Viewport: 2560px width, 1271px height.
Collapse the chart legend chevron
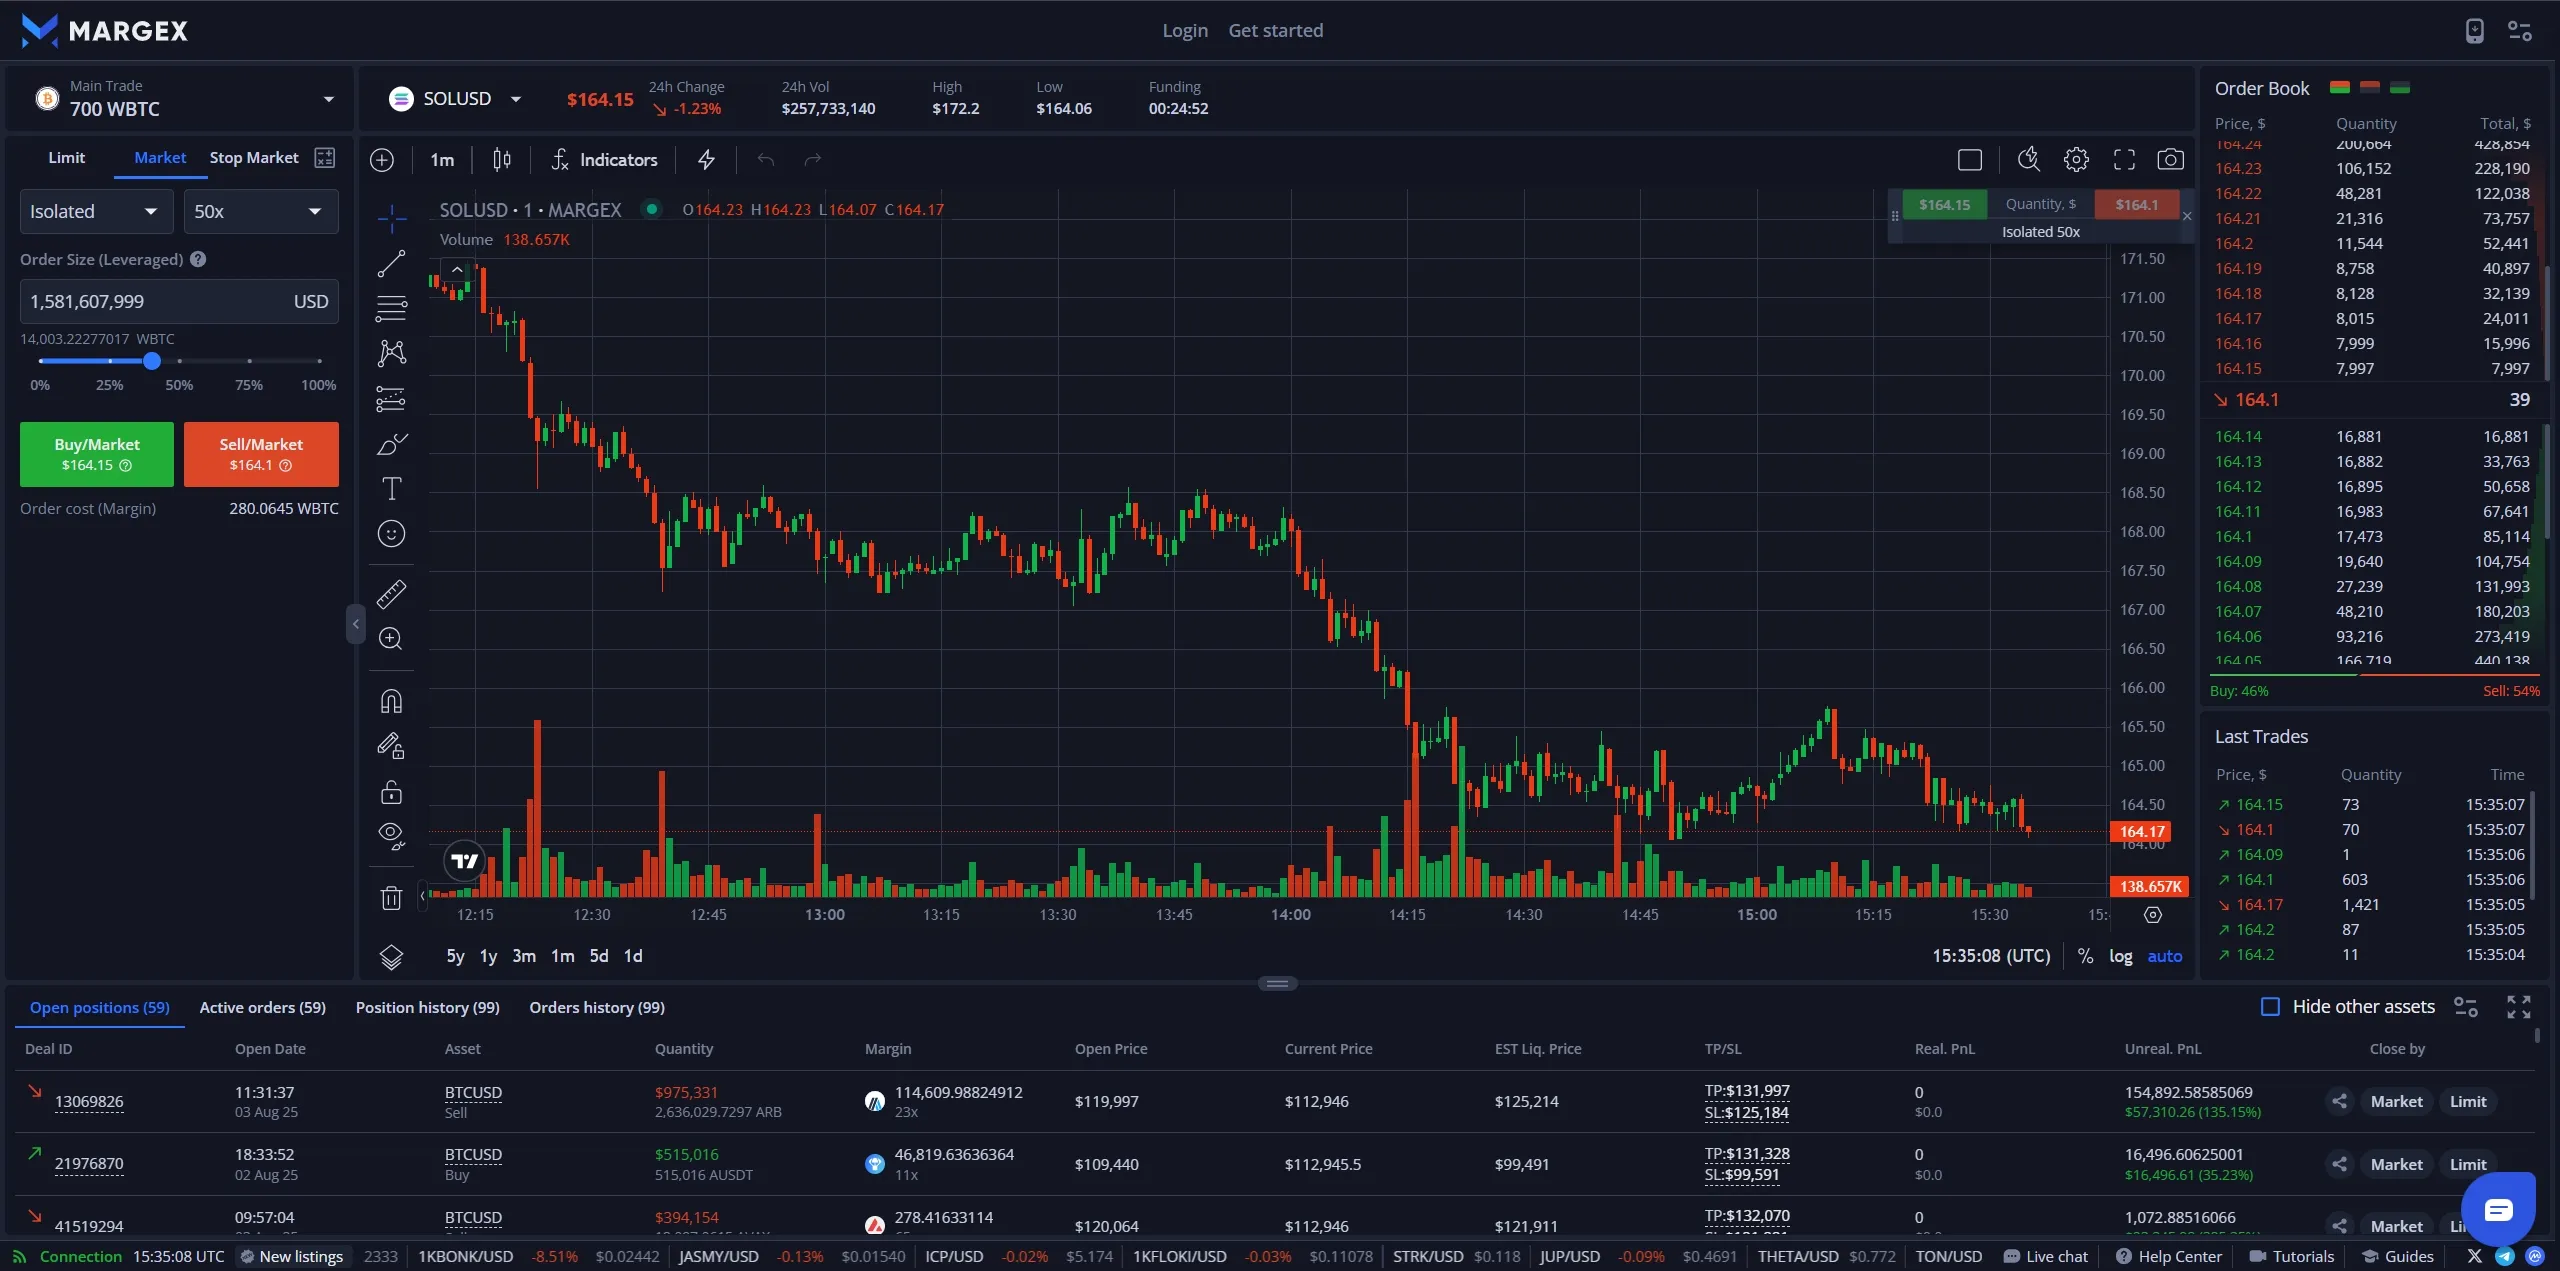tap(457, 270)
